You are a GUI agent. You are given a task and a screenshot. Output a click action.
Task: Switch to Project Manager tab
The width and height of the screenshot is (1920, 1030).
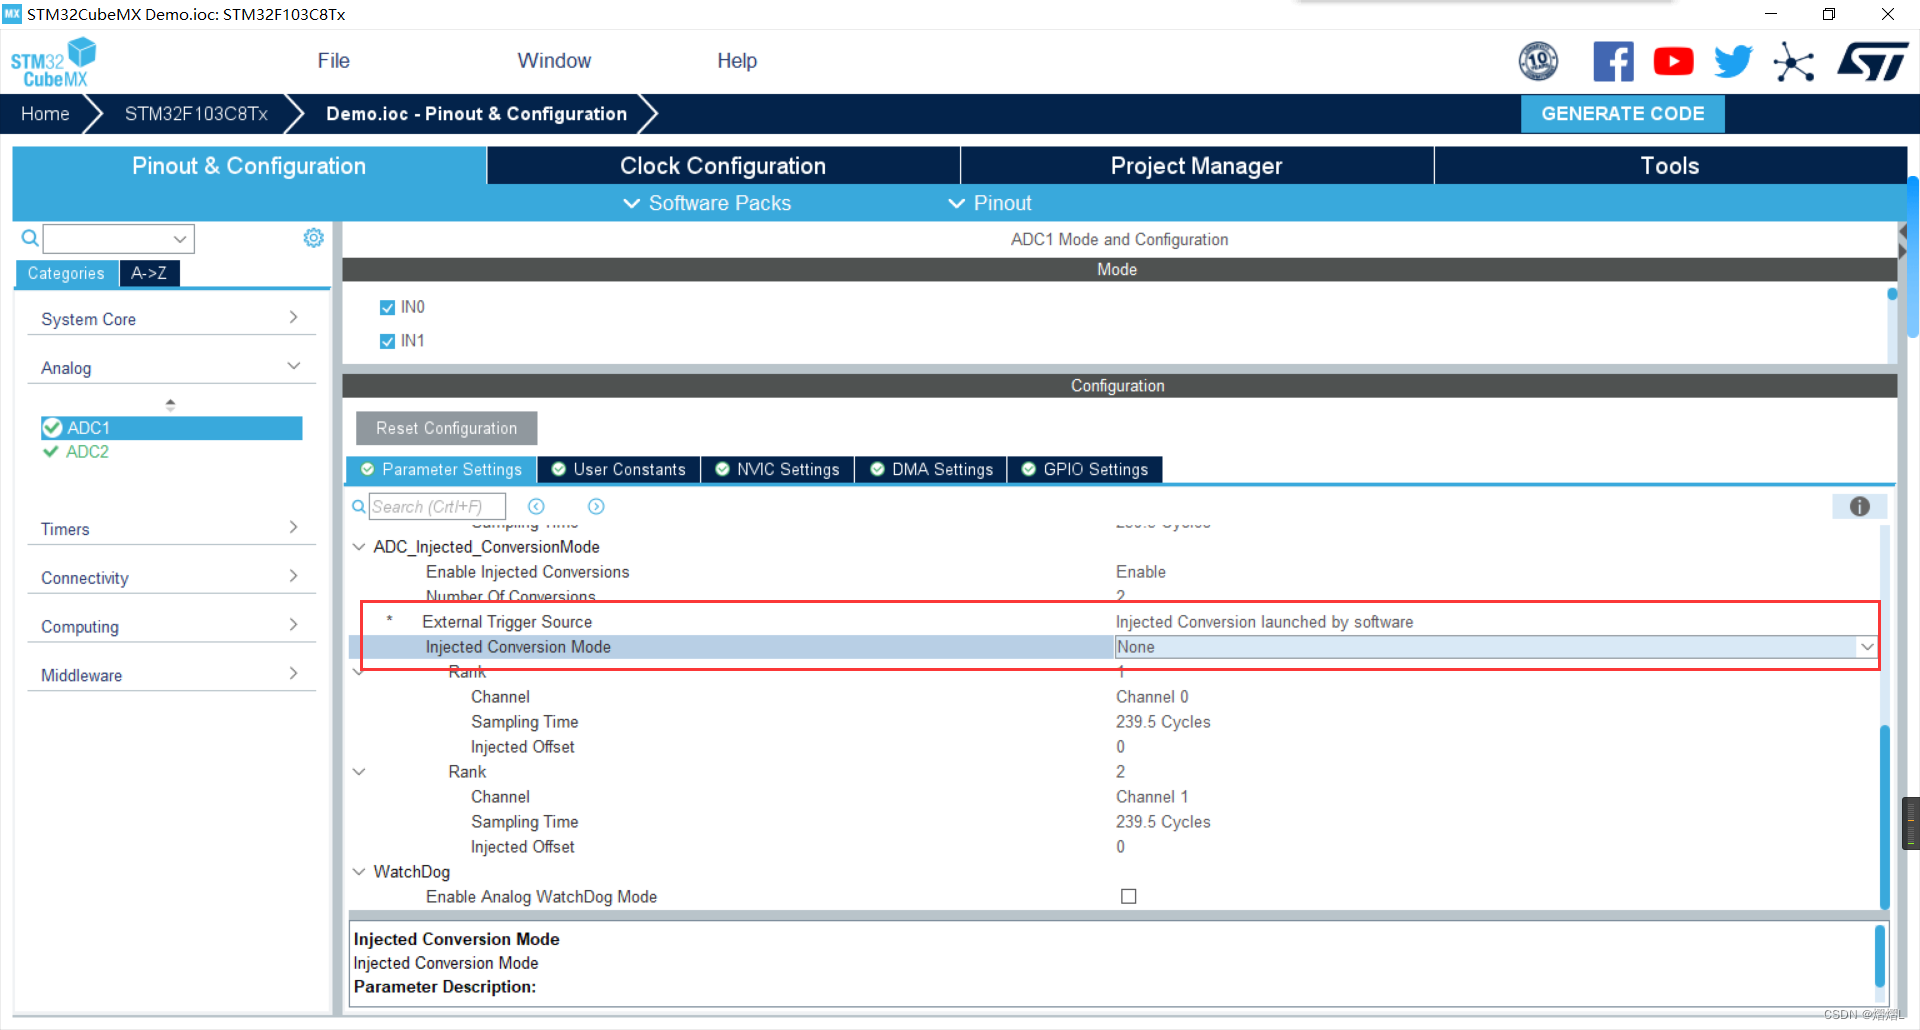click(1197, 166)
